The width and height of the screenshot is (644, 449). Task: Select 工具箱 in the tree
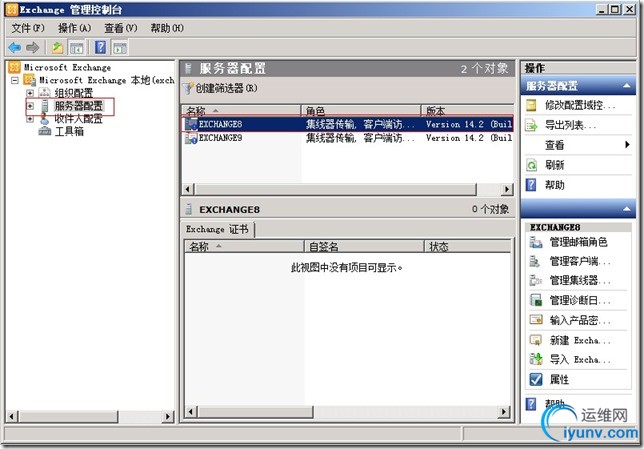coord(69,131)
